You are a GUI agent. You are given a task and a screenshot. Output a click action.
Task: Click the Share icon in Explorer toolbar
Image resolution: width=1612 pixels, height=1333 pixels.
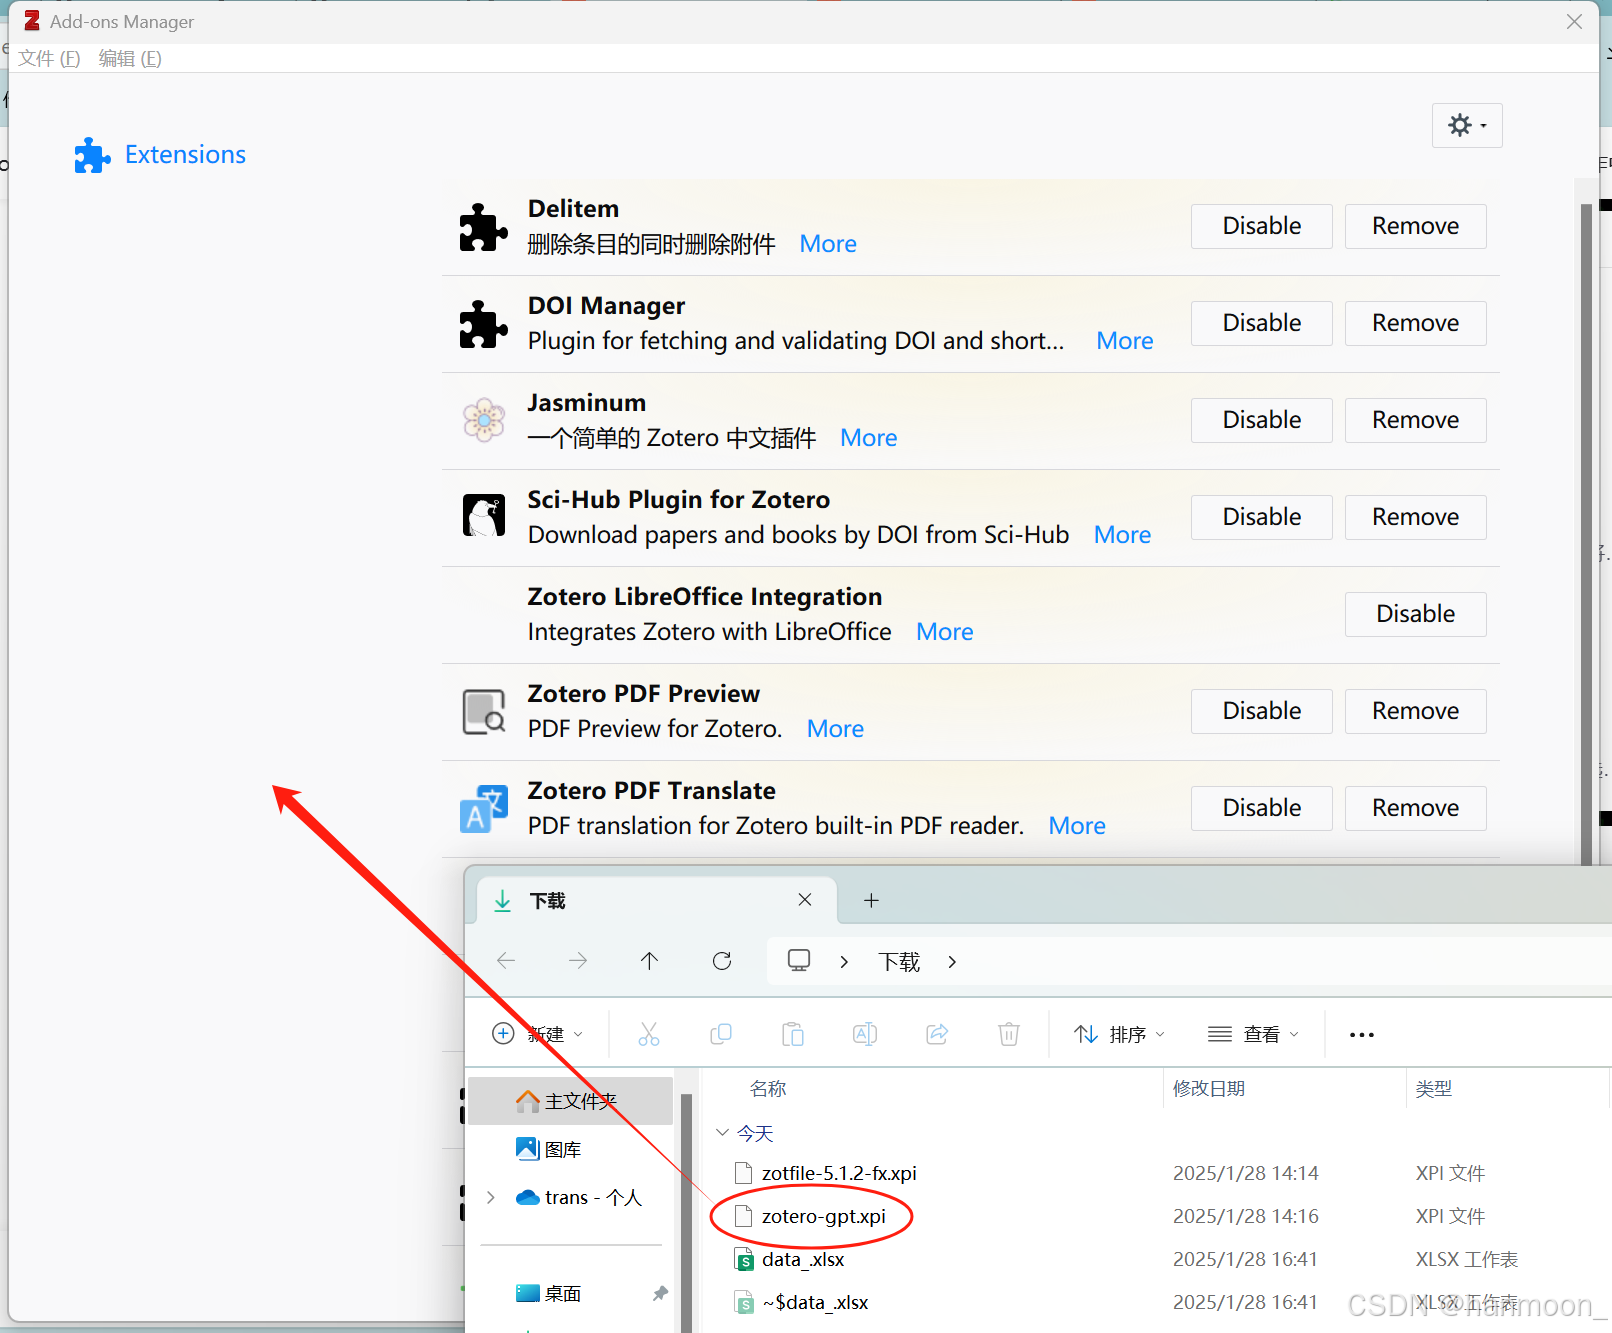pos(937,1034)
